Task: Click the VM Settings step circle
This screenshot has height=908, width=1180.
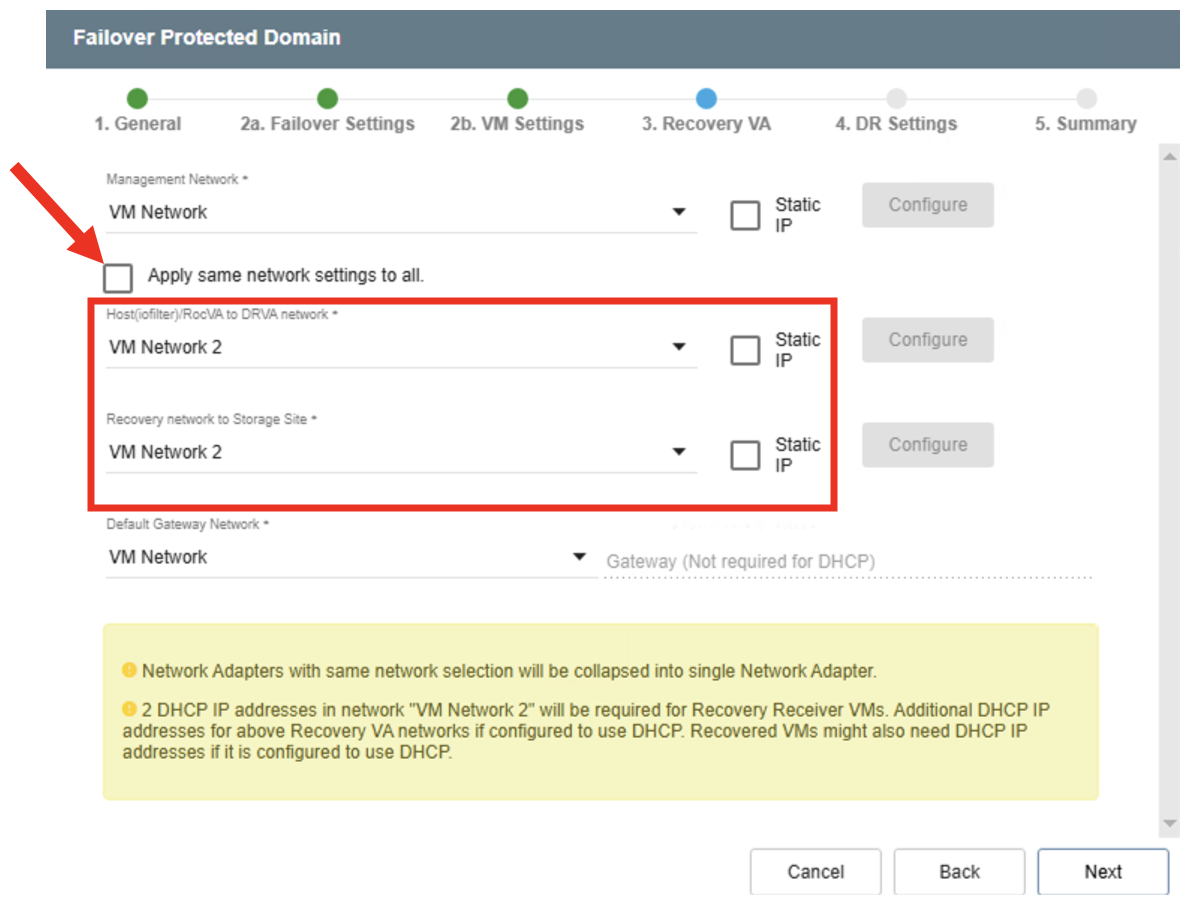Action: (517, 98)
